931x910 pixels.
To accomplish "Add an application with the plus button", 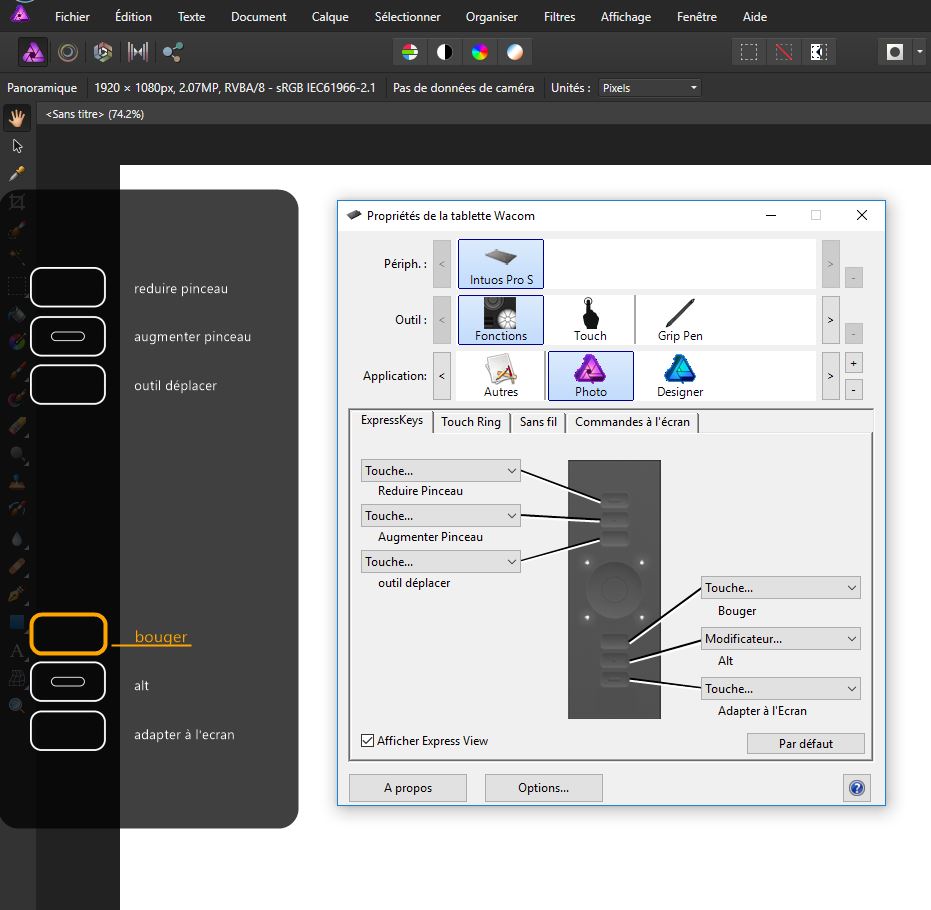I will (853, 363).
